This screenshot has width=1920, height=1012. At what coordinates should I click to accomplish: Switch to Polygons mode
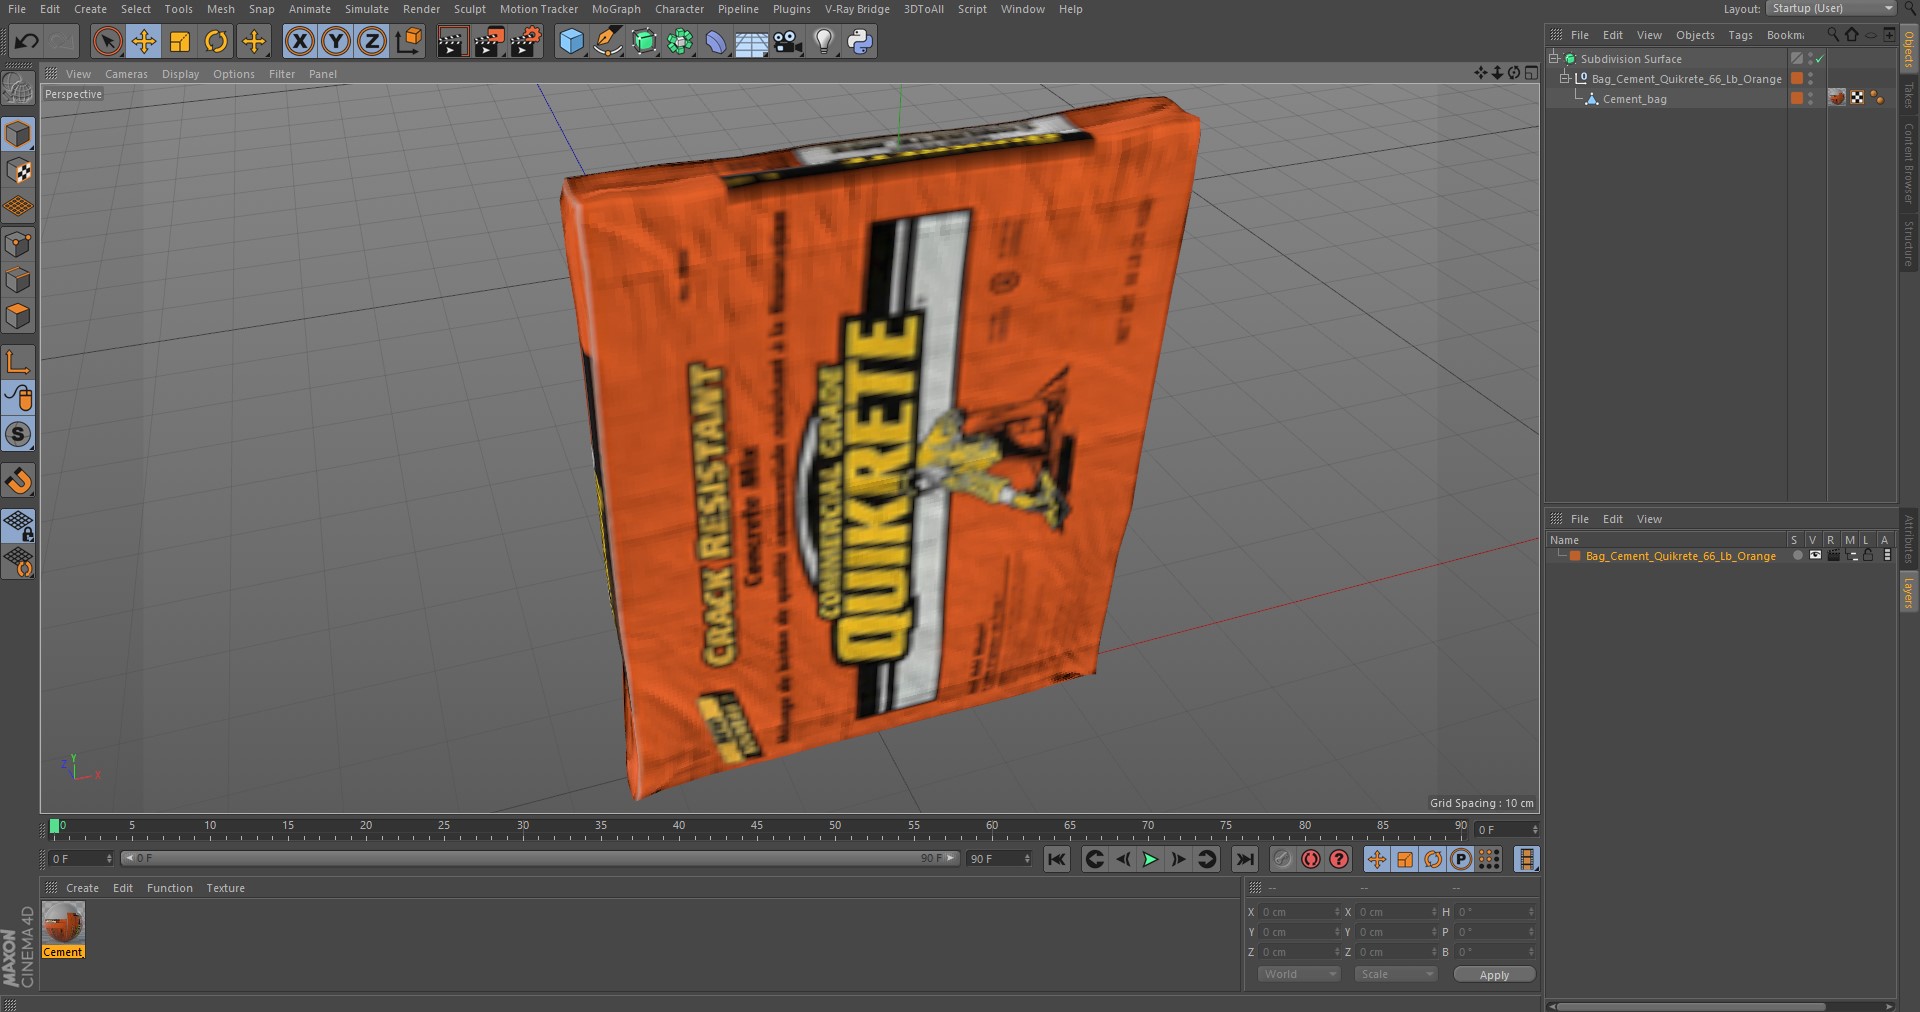(18, 316)
